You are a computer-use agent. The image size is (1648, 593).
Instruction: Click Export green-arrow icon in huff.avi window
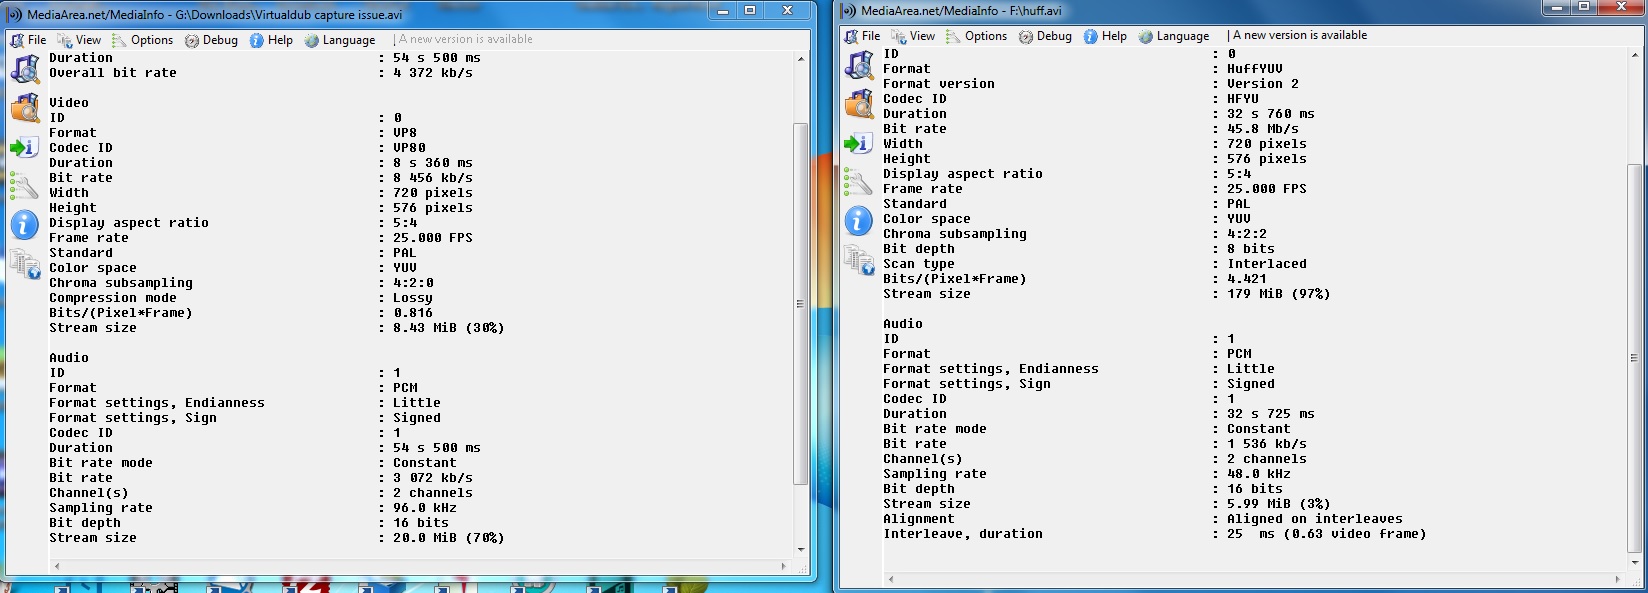coord(859,143)
